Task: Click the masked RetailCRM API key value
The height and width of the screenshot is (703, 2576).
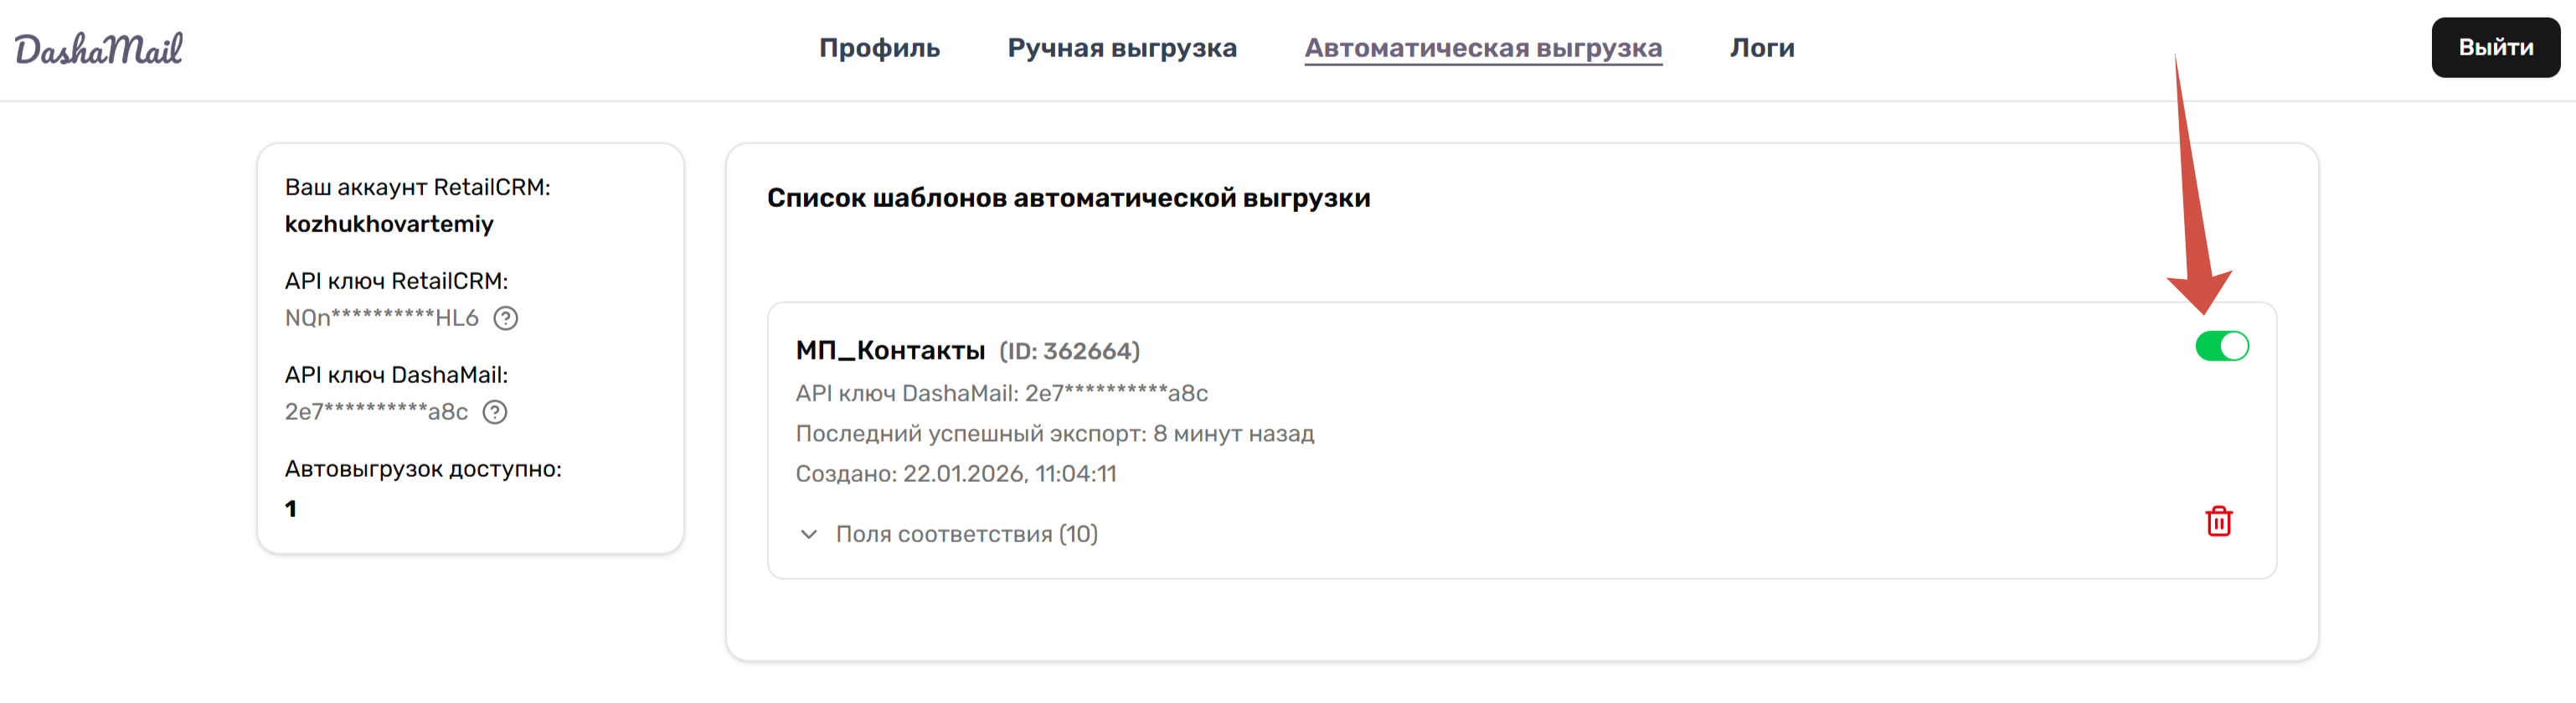Action: coord(381,318)
